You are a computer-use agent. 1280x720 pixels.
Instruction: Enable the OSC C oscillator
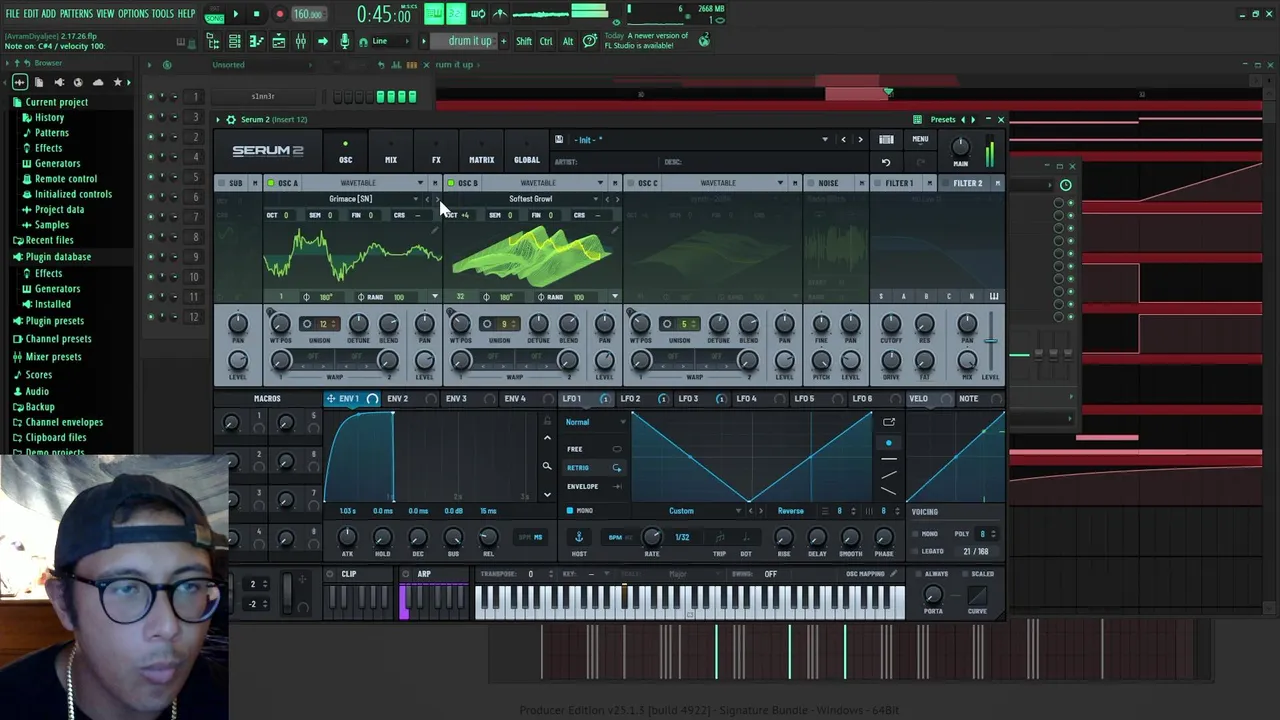coord(631,183)
